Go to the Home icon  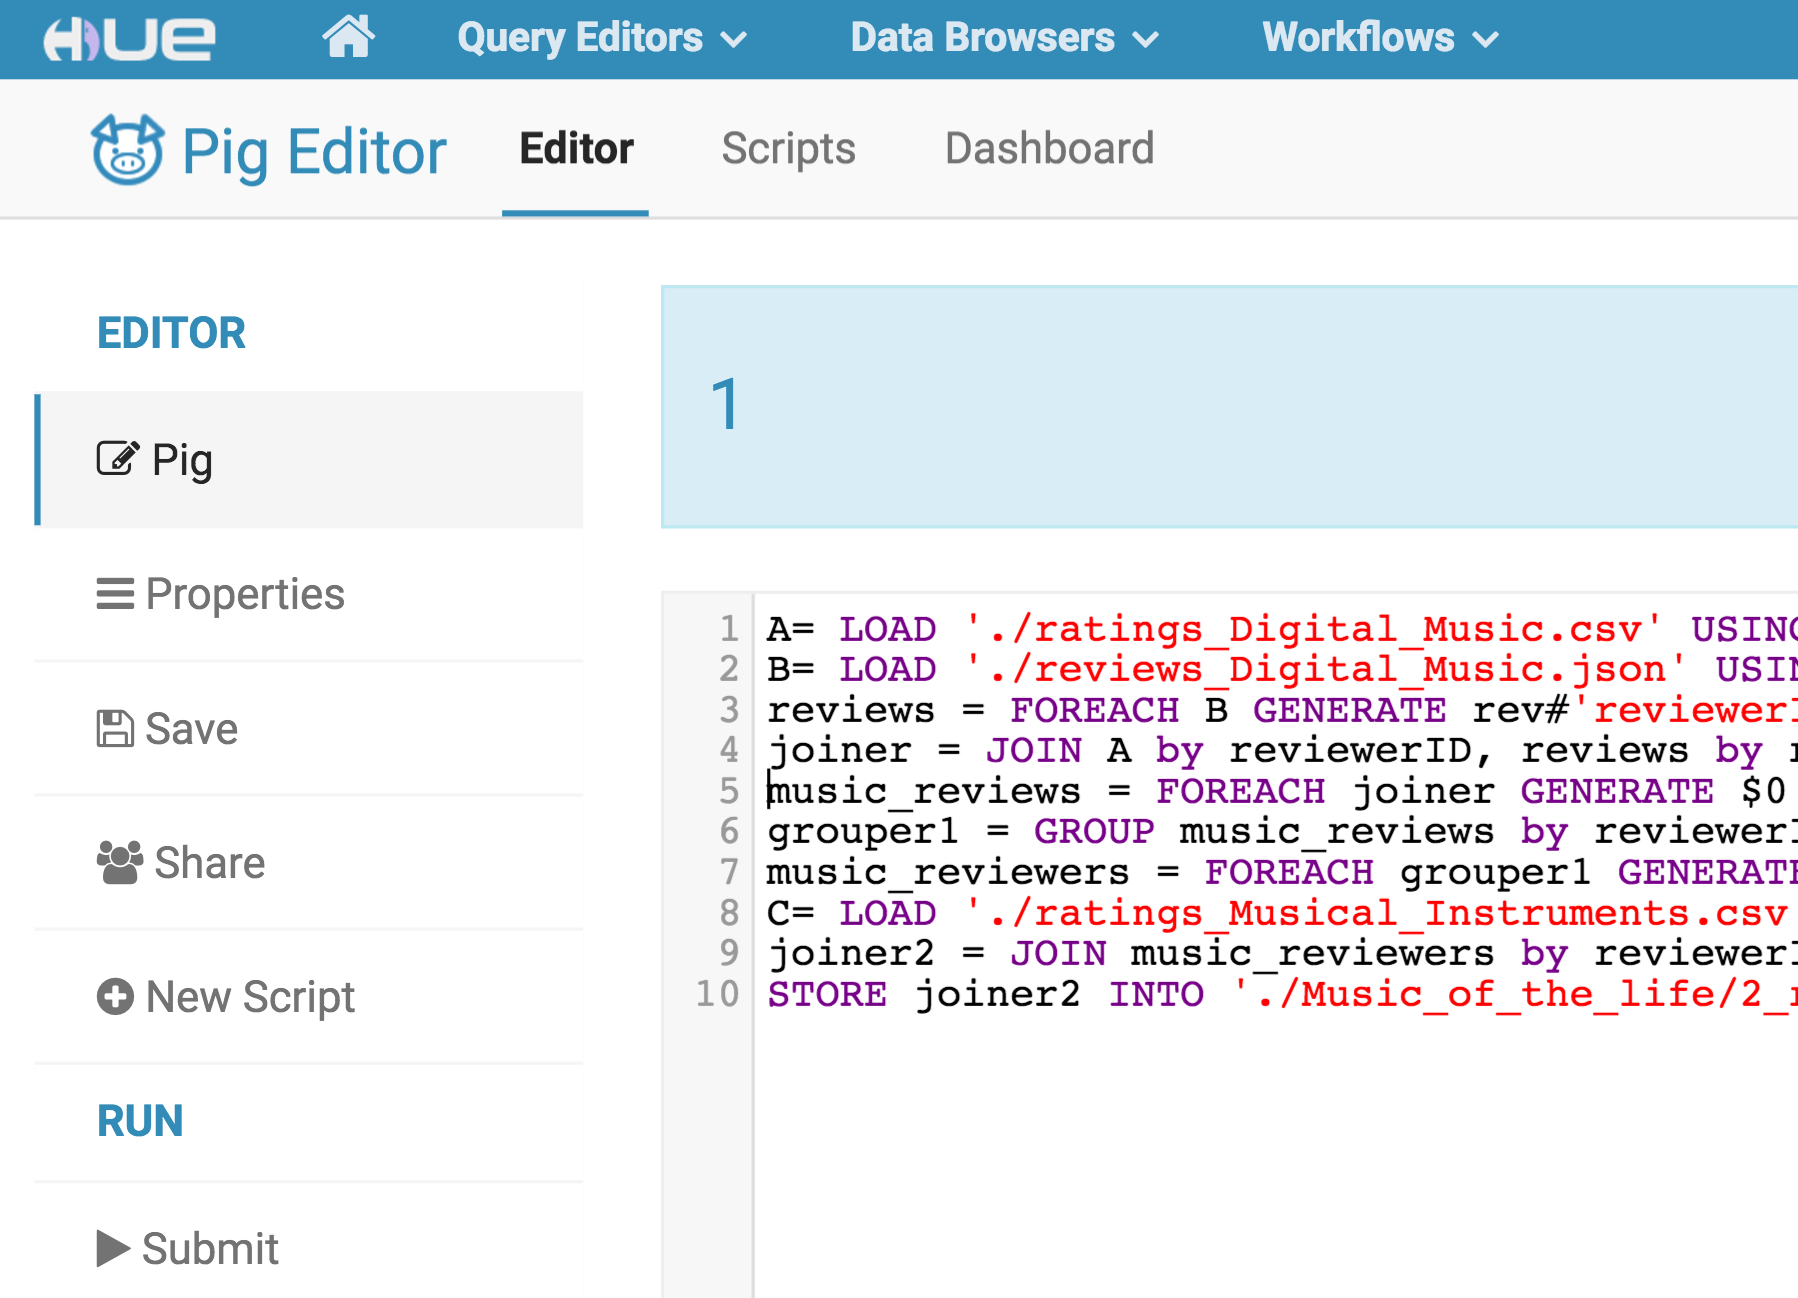[x=348, y=37]
